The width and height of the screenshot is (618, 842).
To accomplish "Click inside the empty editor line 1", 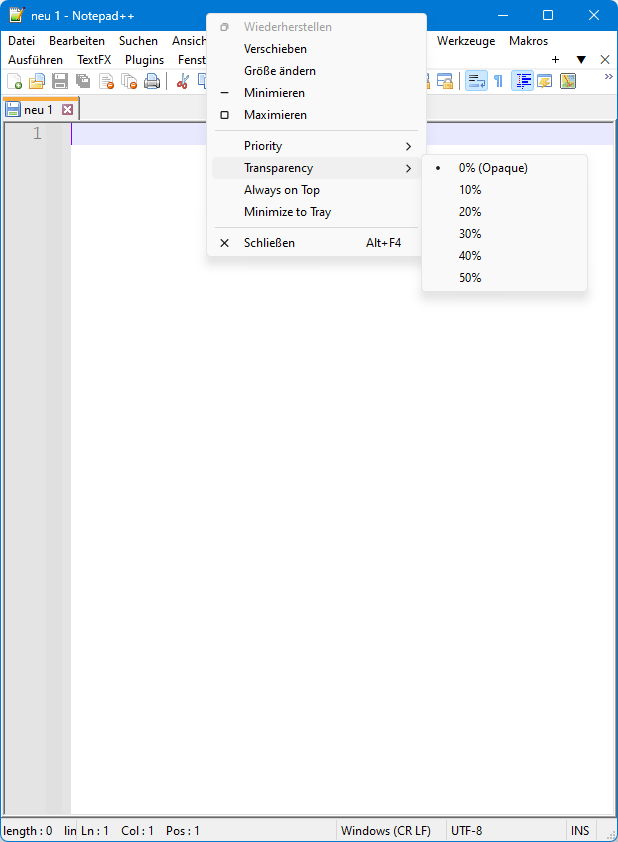I will pos(343,134).
